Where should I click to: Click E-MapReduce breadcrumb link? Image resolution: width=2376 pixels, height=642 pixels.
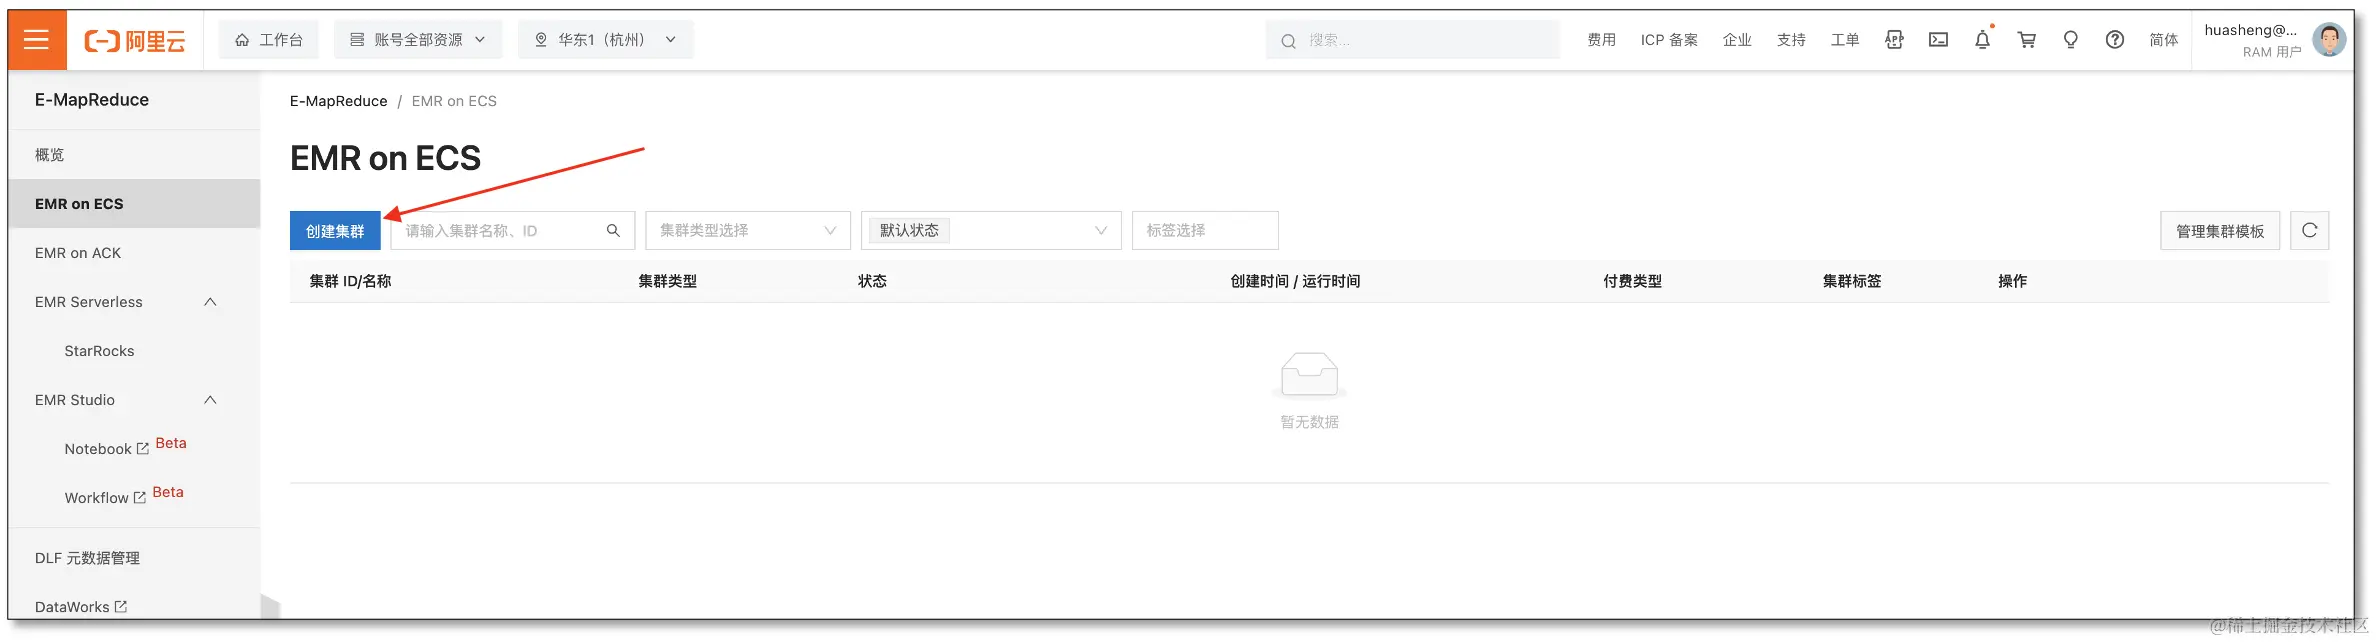338,101
